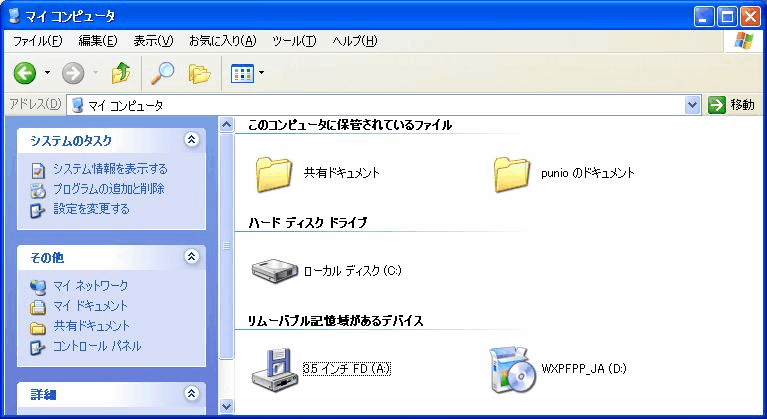Collapse the 詳細 panel chevron
Image resolution: width=767 pixels, height=419 pixels.
(191, 393)
